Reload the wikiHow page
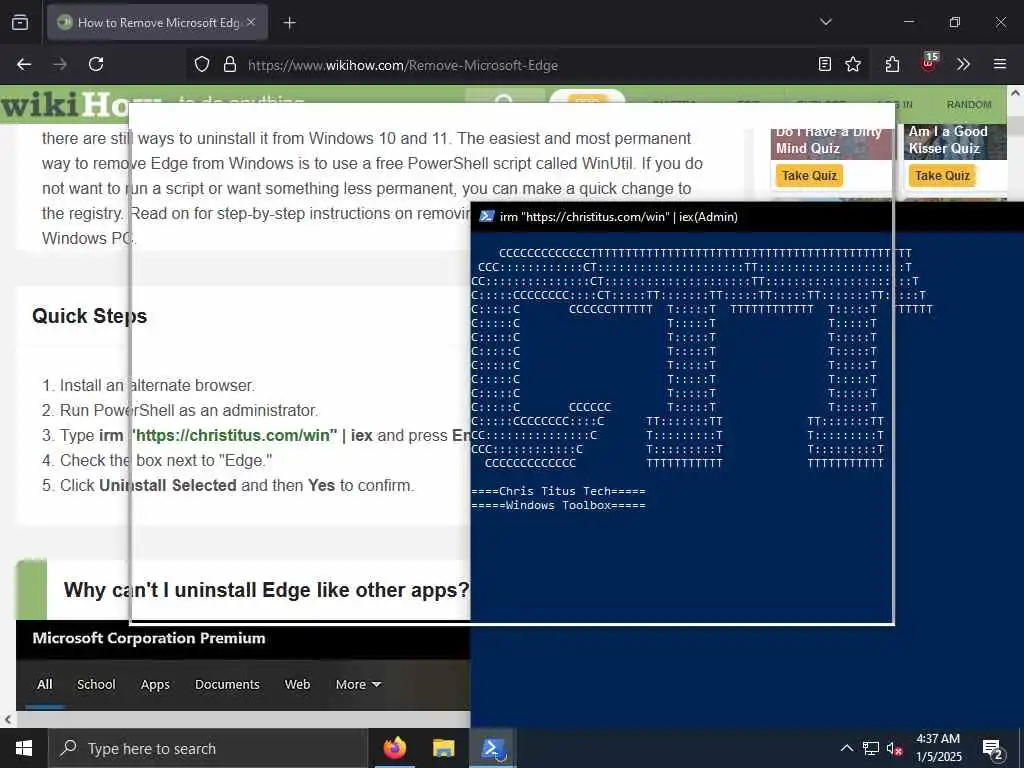The image size is (1024, 768). click(x=96, y=64)
